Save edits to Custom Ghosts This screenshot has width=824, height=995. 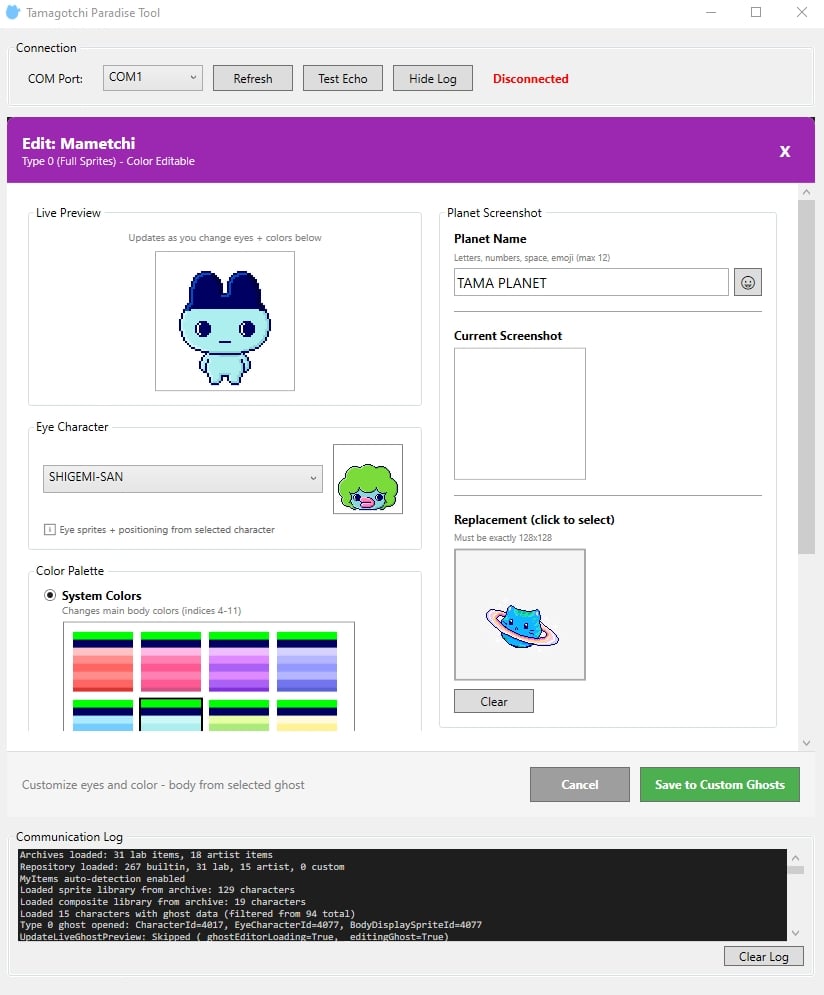point(719,784)
